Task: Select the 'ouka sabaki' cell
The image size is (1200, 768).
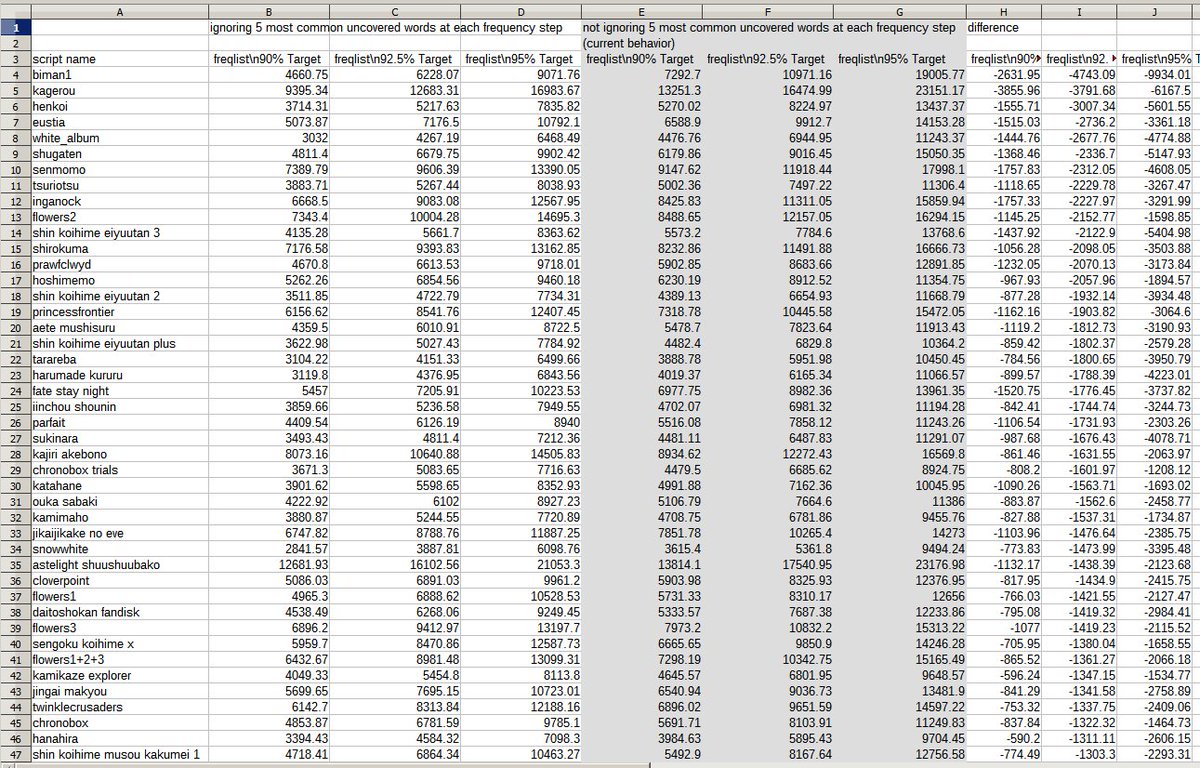Action: (x=119, y=502)
